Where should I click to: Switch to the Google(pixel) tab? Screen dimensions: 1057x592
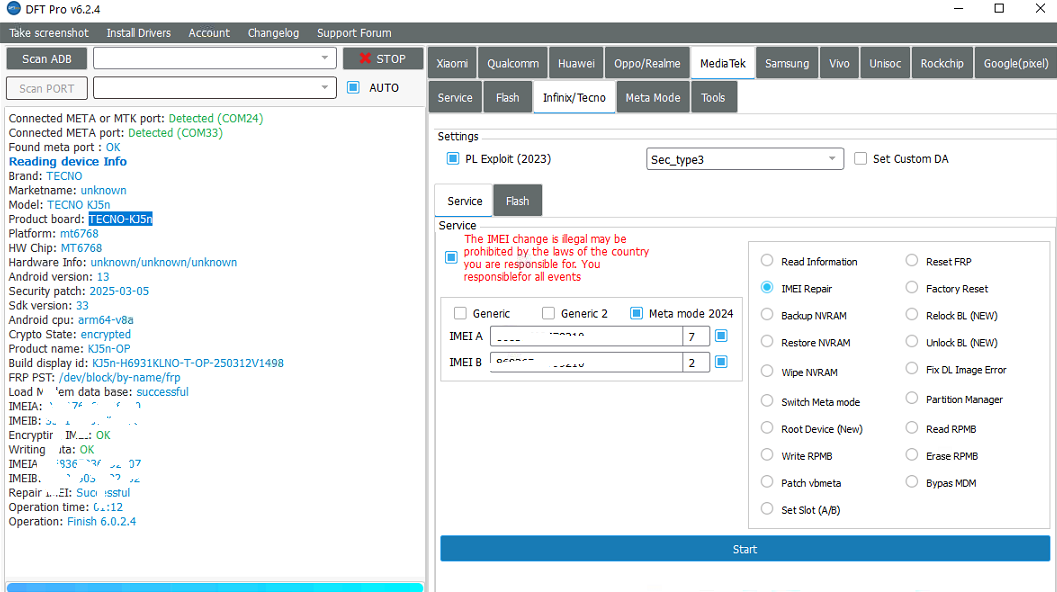[x=1016, y=63]
